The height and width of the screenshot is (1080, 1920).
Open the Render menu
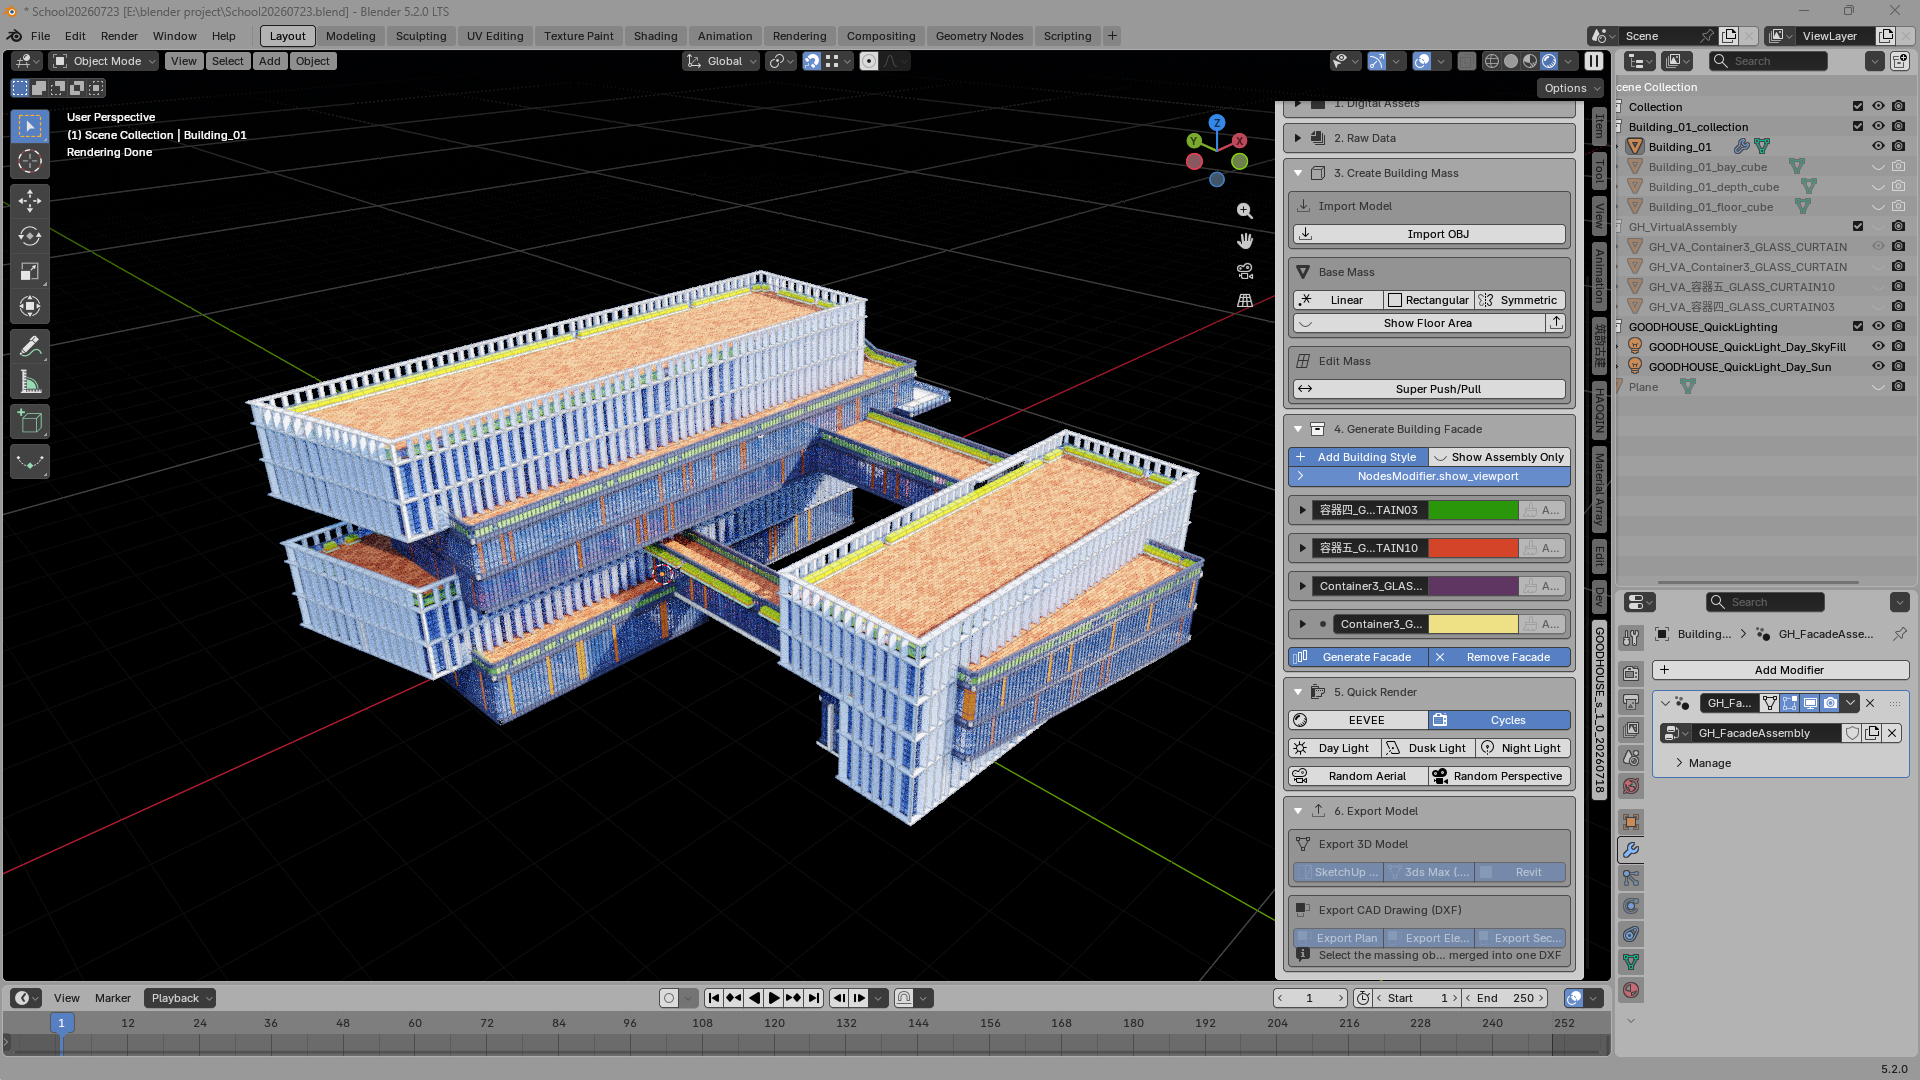click(119, 36)
